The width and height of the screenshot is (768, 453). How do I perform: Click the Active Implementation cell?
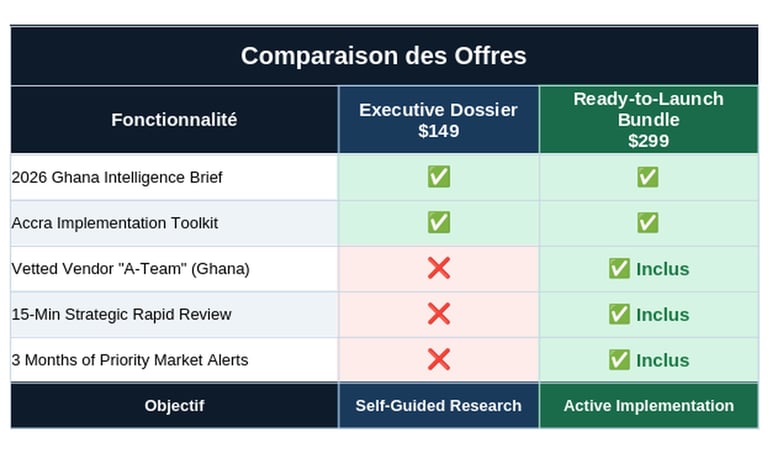pyautogui.click(x=648, y=405)
